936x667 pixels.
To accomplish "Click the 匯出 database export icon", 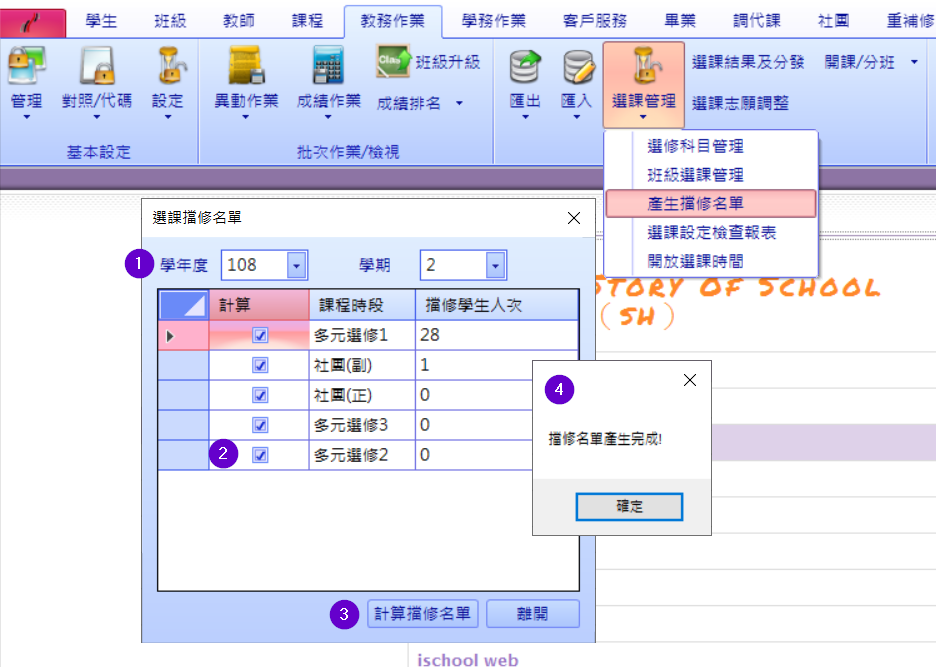I will (525, 66).
